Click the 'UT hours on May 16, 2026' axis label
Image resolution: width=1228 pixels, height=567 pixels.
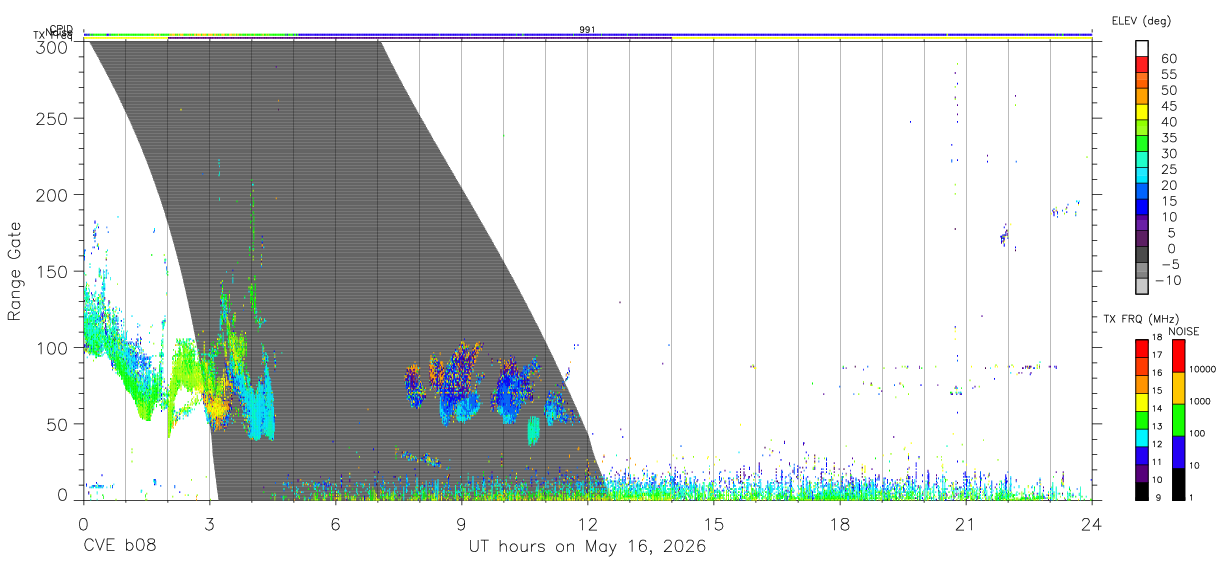click(x=588, y=547)
